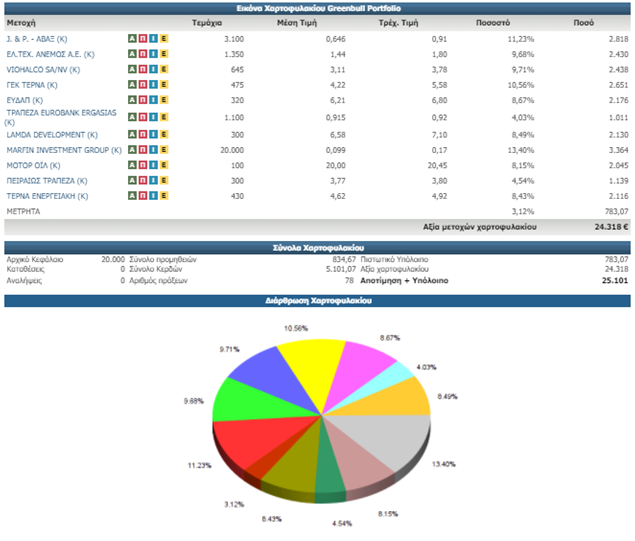Click green A icon for J. & P. - ΑΒΑΞ
The image size is (635, 541).
pos(132,37)
